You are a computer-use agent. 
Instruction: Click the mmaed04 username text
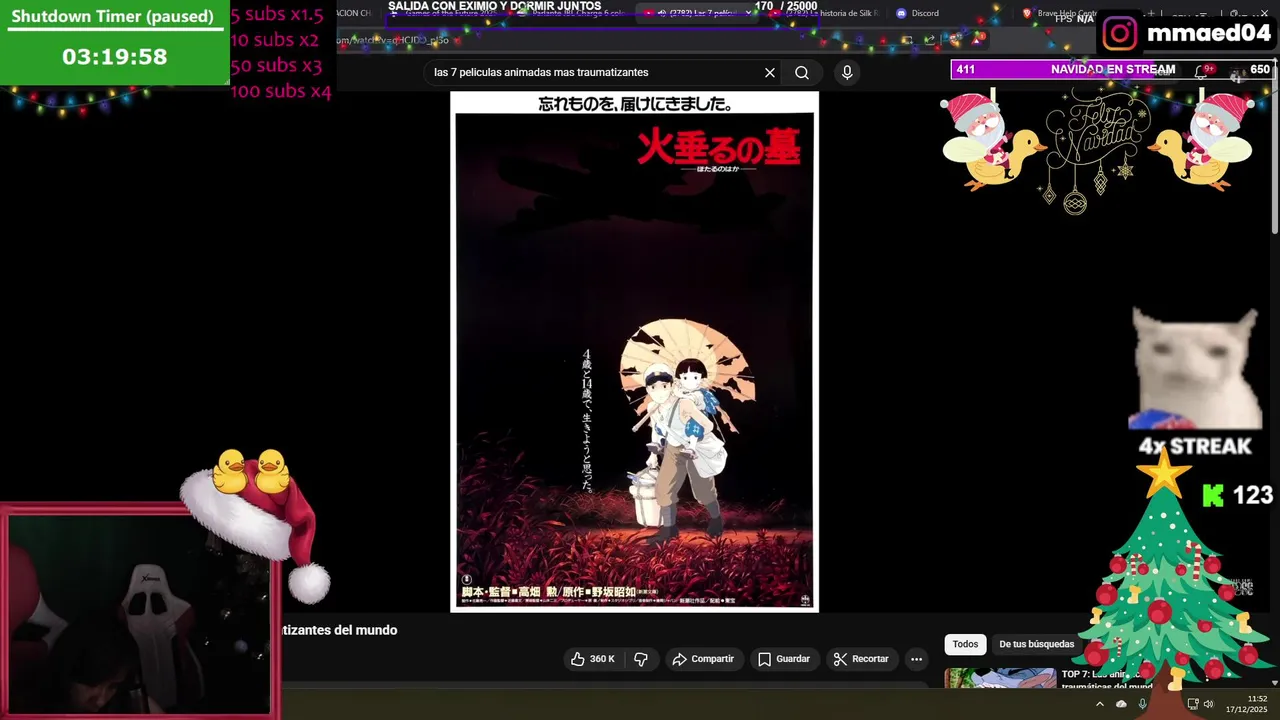click(1208, 33)
